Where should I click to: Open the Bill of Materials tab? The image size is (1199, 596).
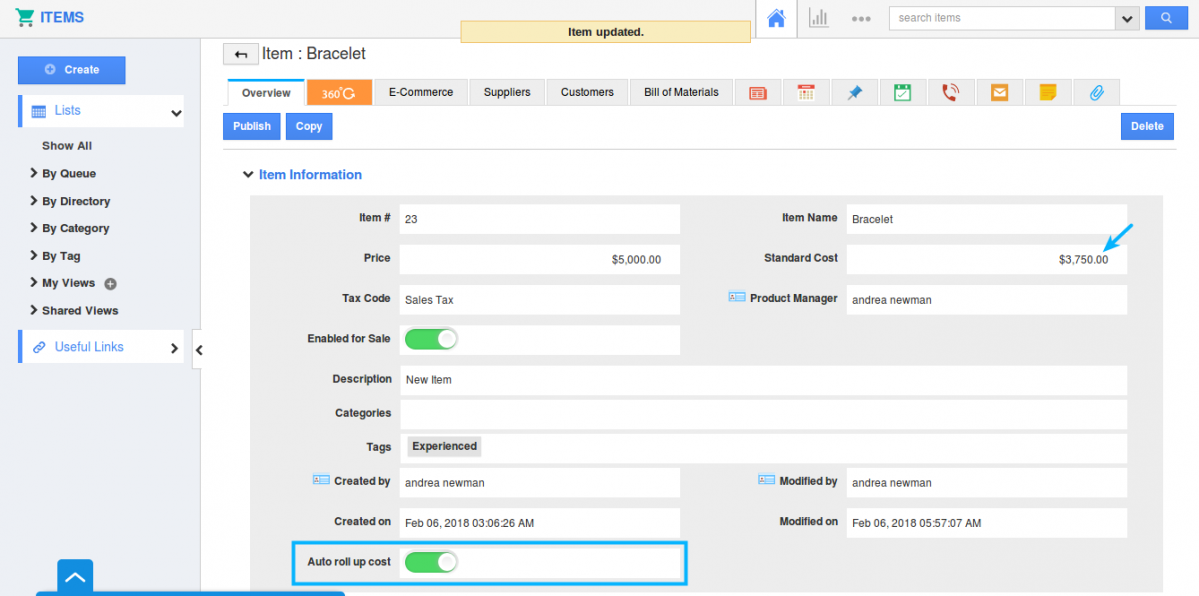pos(681,92)
